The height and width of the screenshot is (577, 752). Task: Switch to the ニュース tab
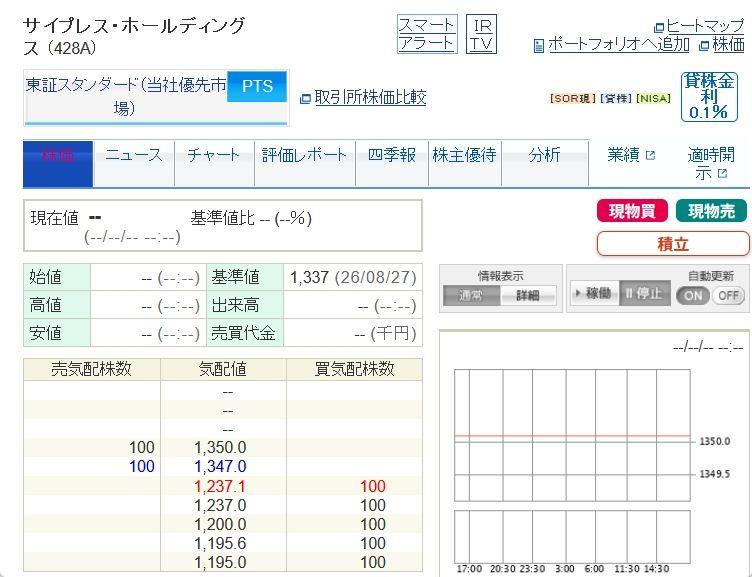134,164
